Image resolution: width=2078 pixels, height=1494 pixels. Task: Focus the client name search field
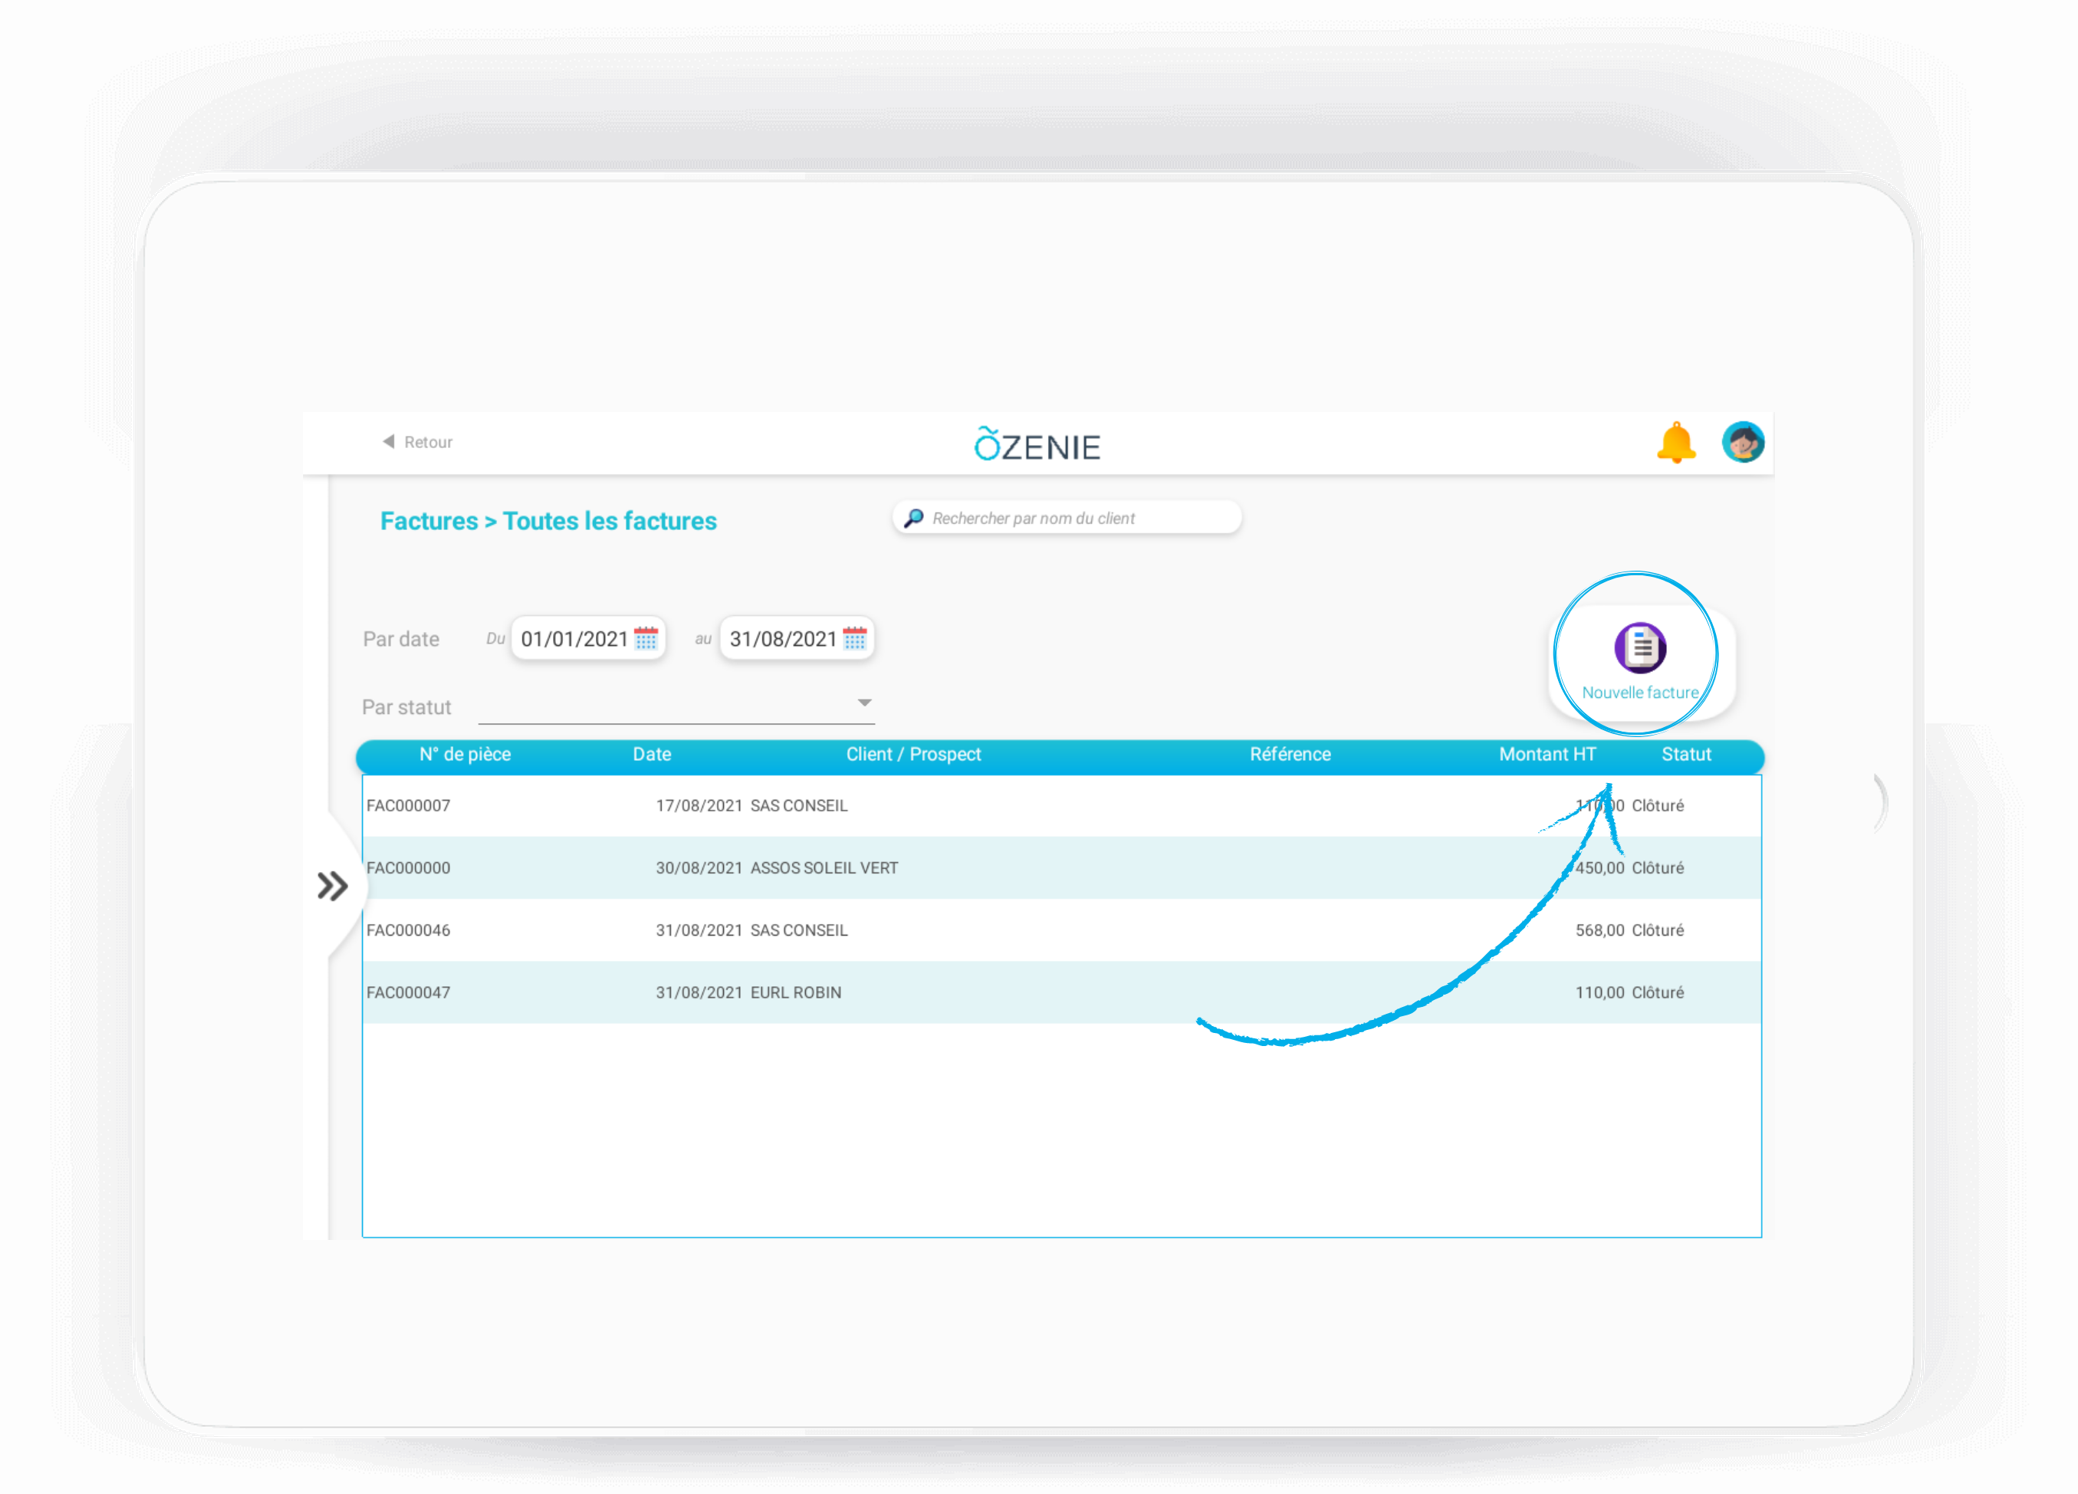pyautogui.click(x=1067, y=518)
